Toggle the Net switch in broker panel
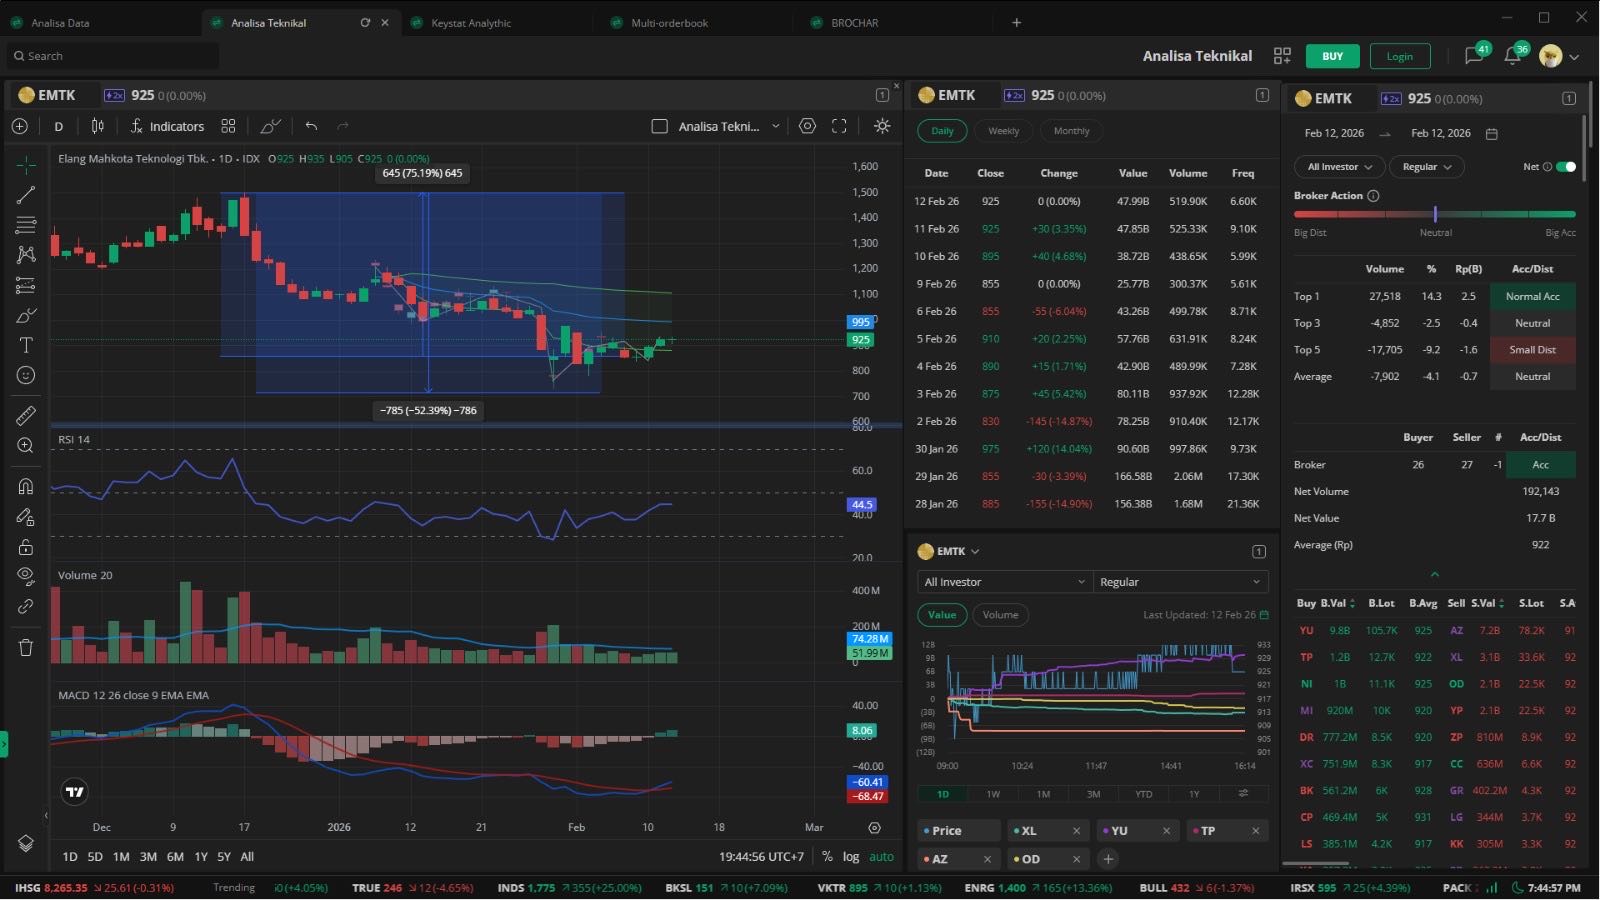This screenshot has height=900, width=1600. coord(1566,167)
